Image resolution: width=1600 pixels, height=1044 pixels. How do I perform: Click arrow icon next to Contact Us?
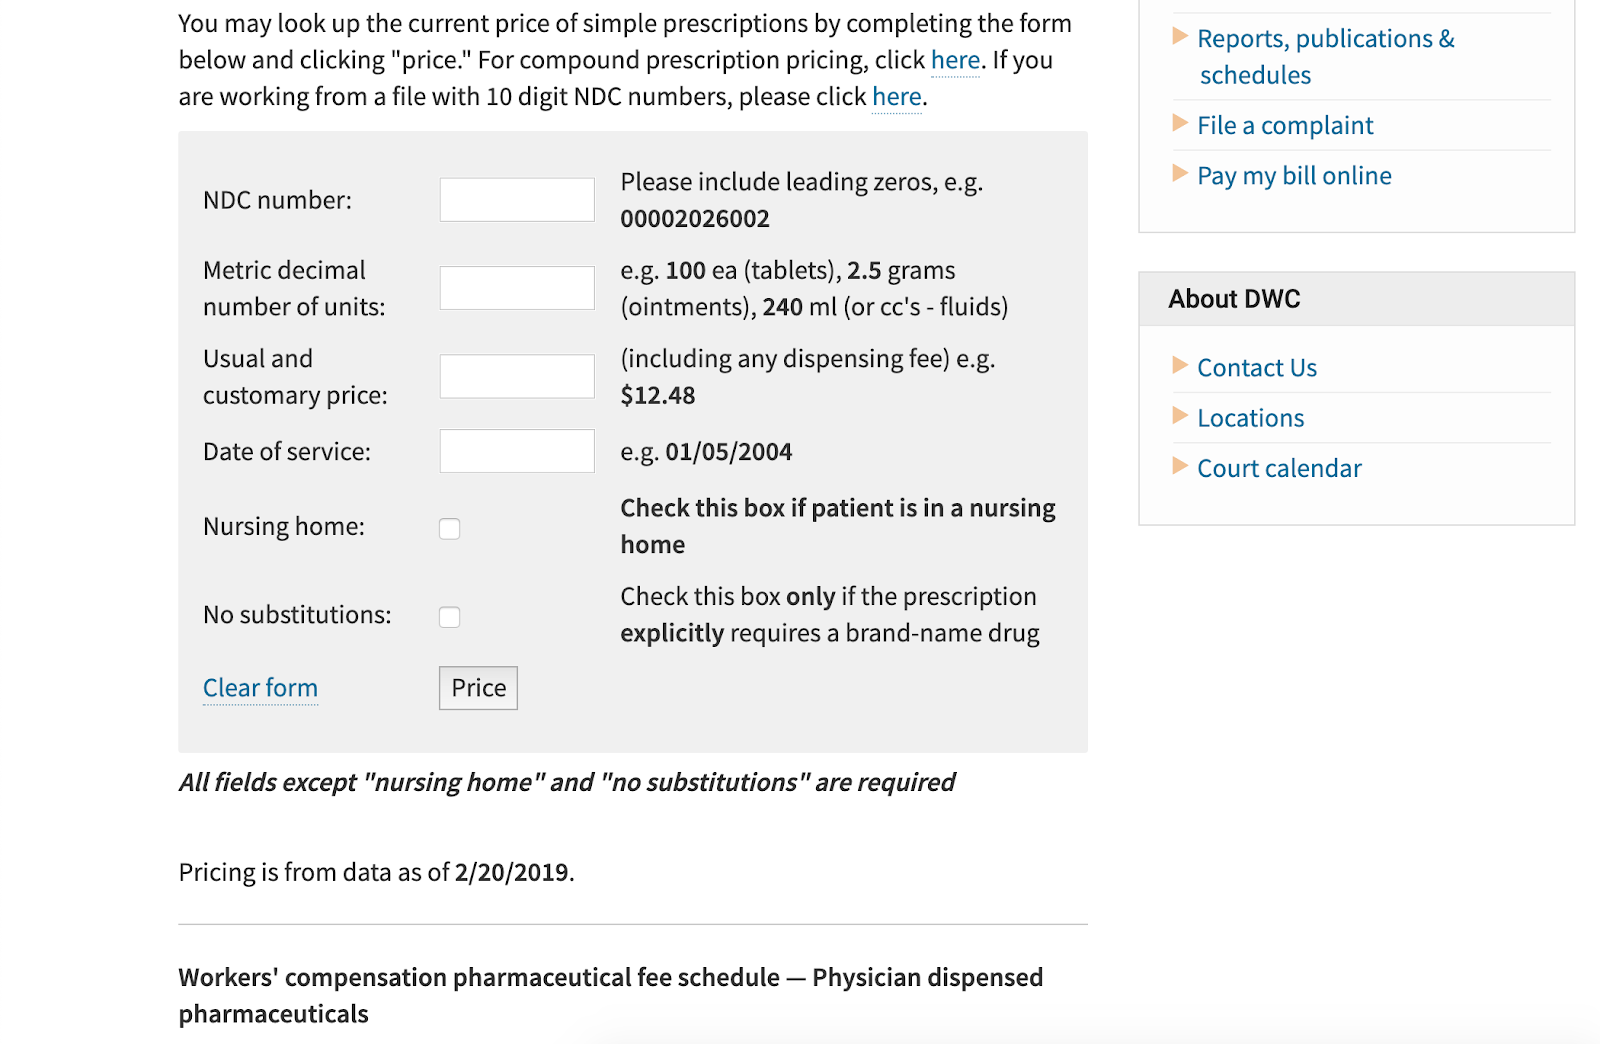(x=1180, y=366)
